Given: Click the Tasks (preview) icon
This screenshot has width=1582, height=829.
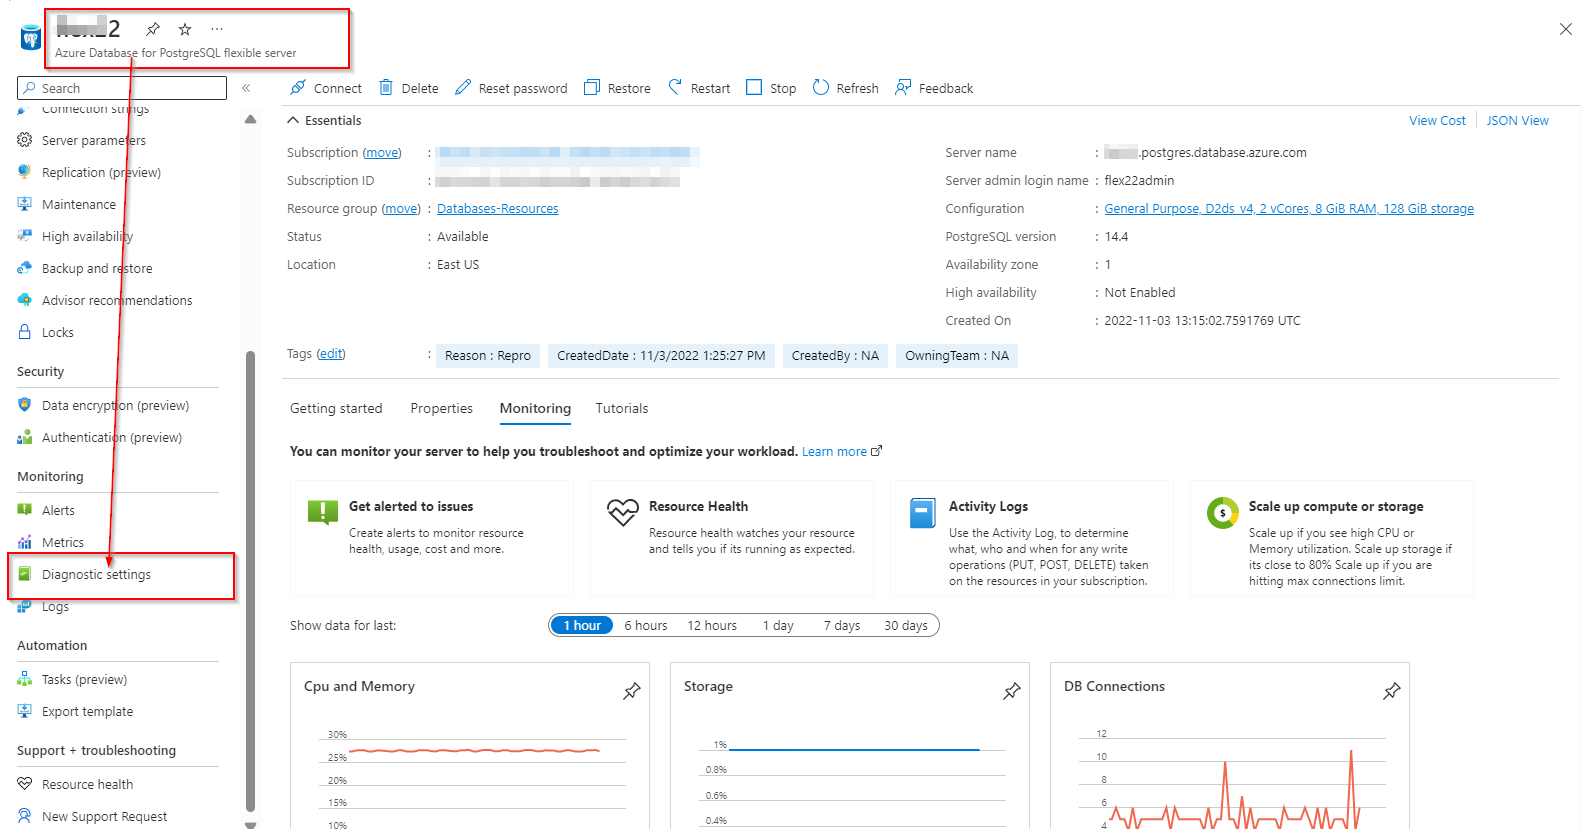Looking at the screenshot, I should [25, 679].
